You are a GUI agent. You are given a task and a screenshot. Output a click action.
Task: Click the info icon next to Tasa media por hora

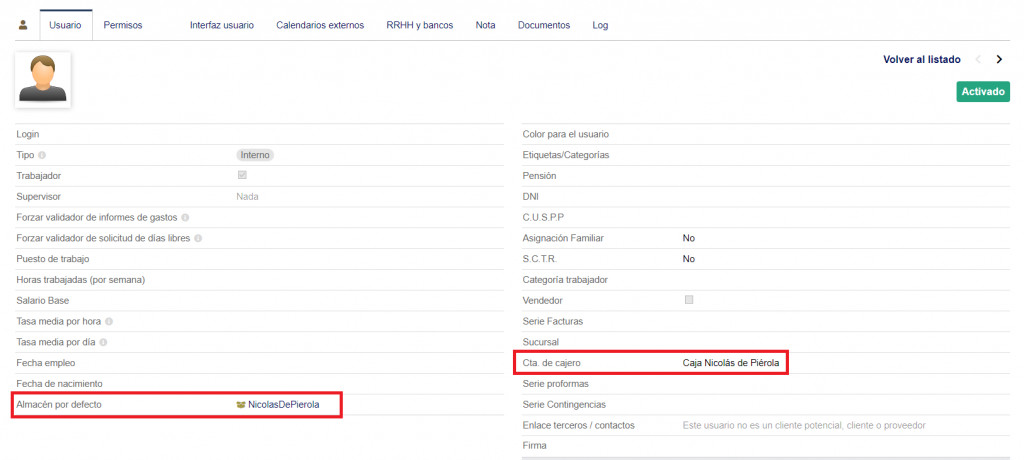click(x=108, y=321)
